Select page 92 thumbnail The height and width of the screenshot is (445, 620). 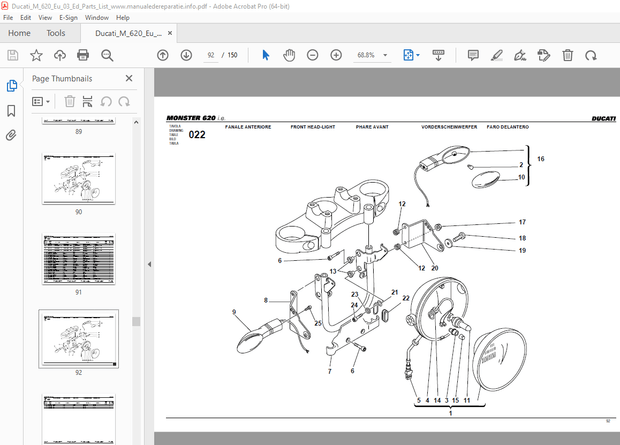[x=79, y=339]
